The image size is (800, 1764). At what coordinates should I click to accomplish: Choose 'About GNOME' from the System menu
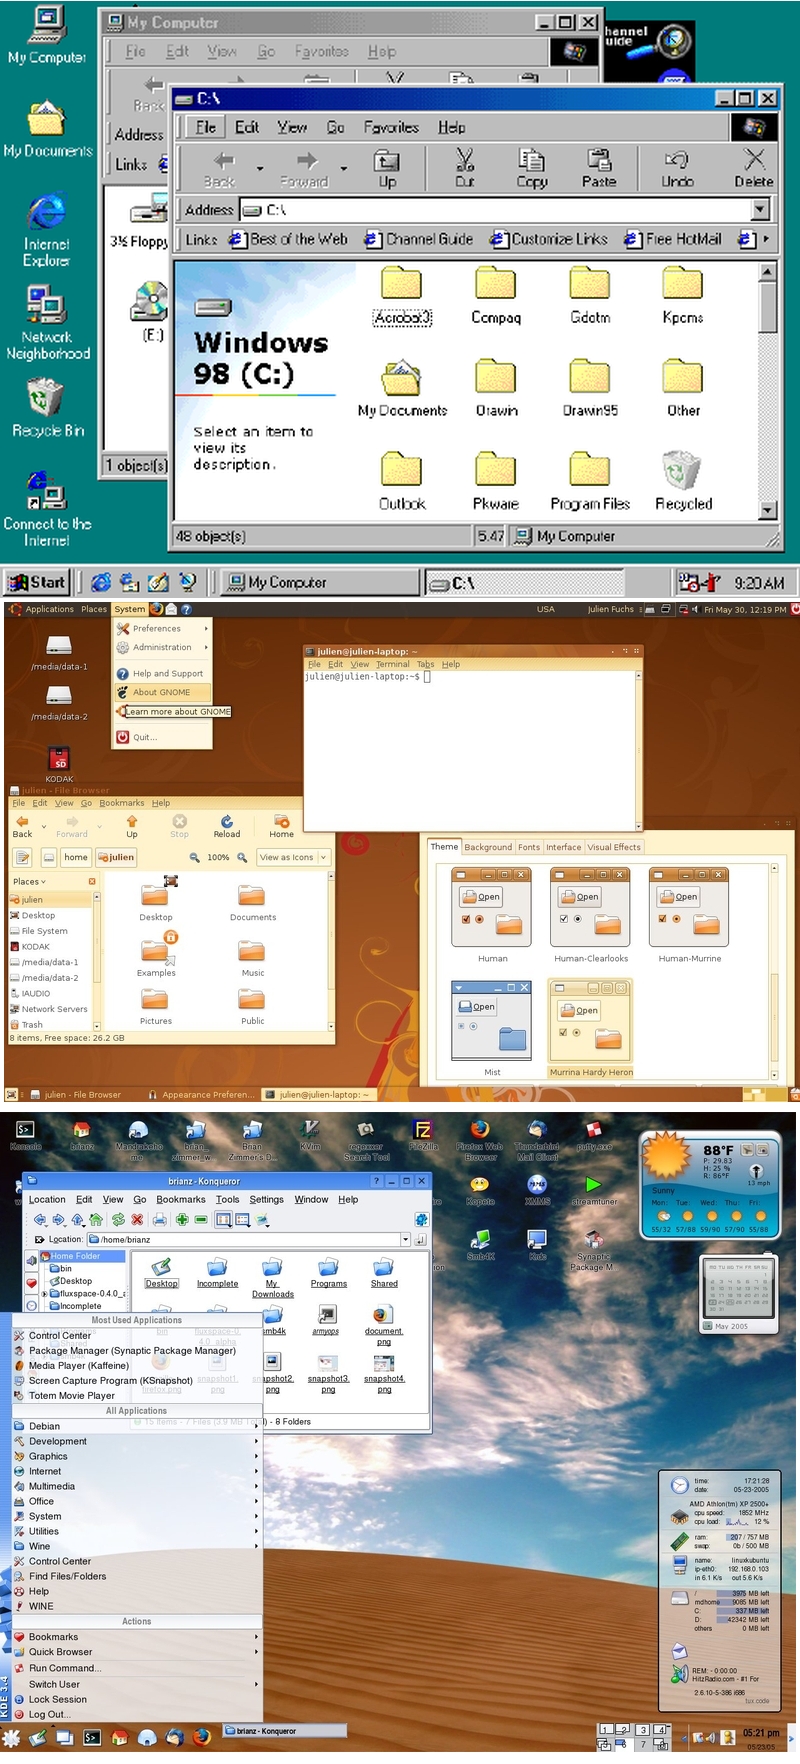point(162,692)
